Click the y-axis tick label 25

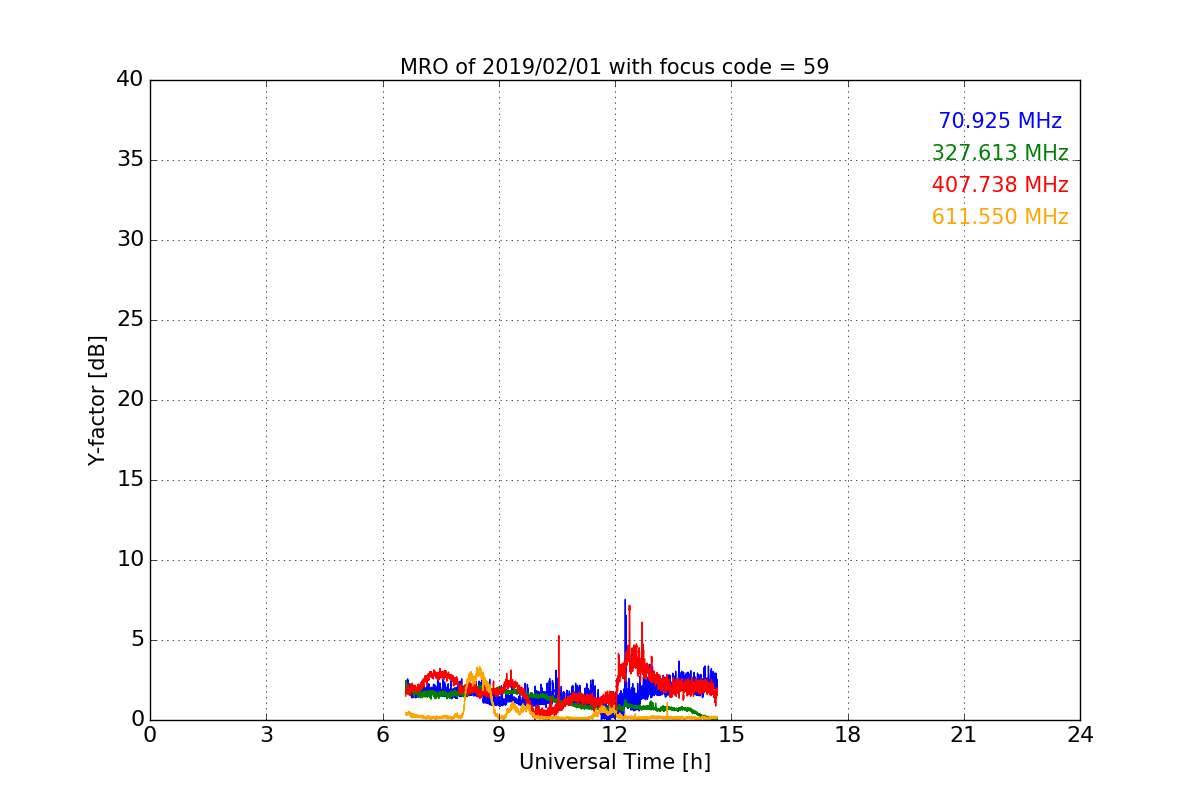[x=130, y=320]
